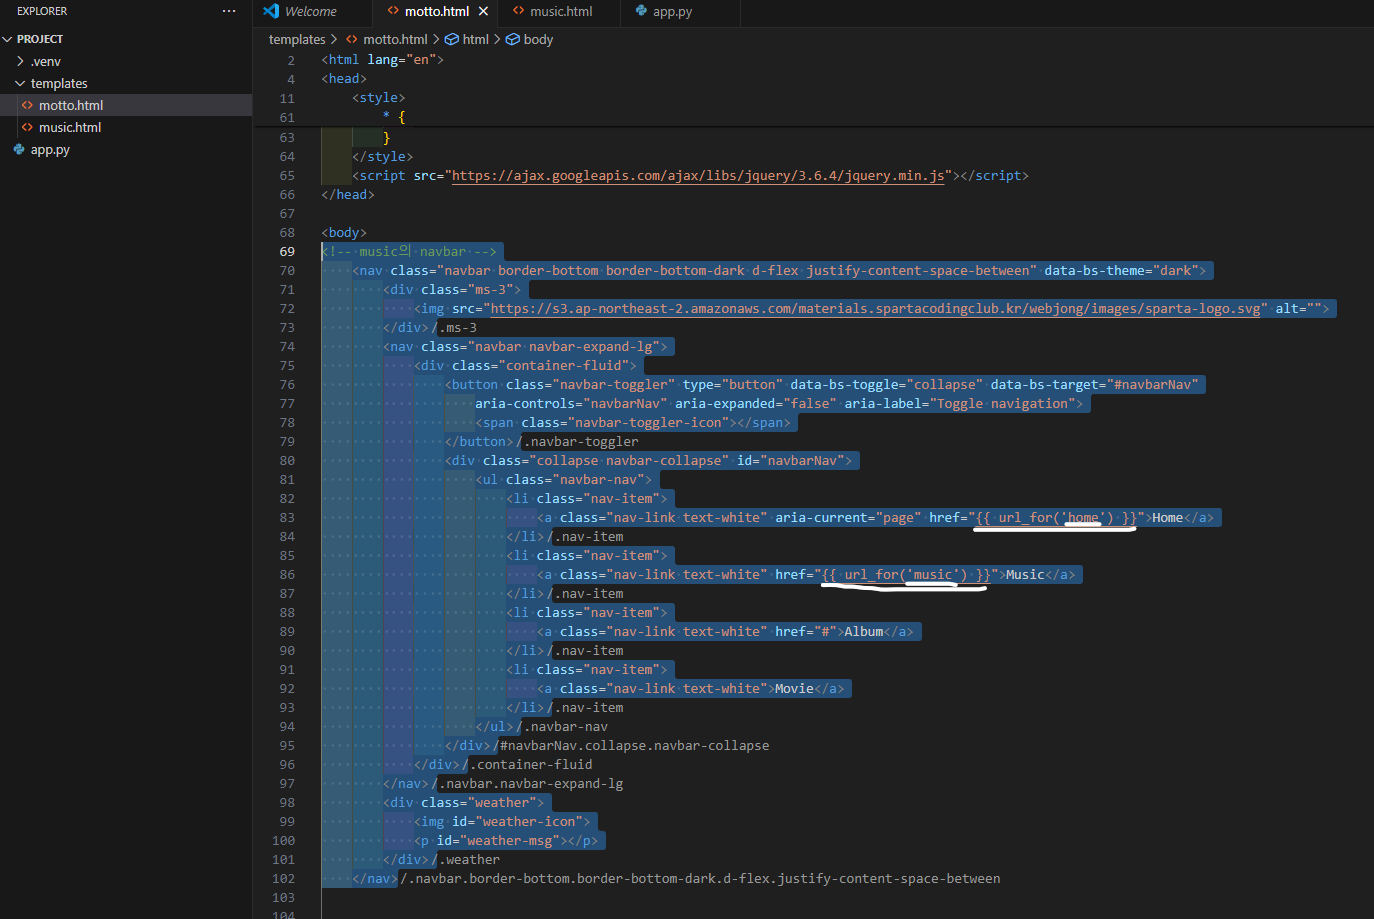Click the Home link text in code
The width and height of the screenshot is (1374, 919).
(x=1167, y=518)
